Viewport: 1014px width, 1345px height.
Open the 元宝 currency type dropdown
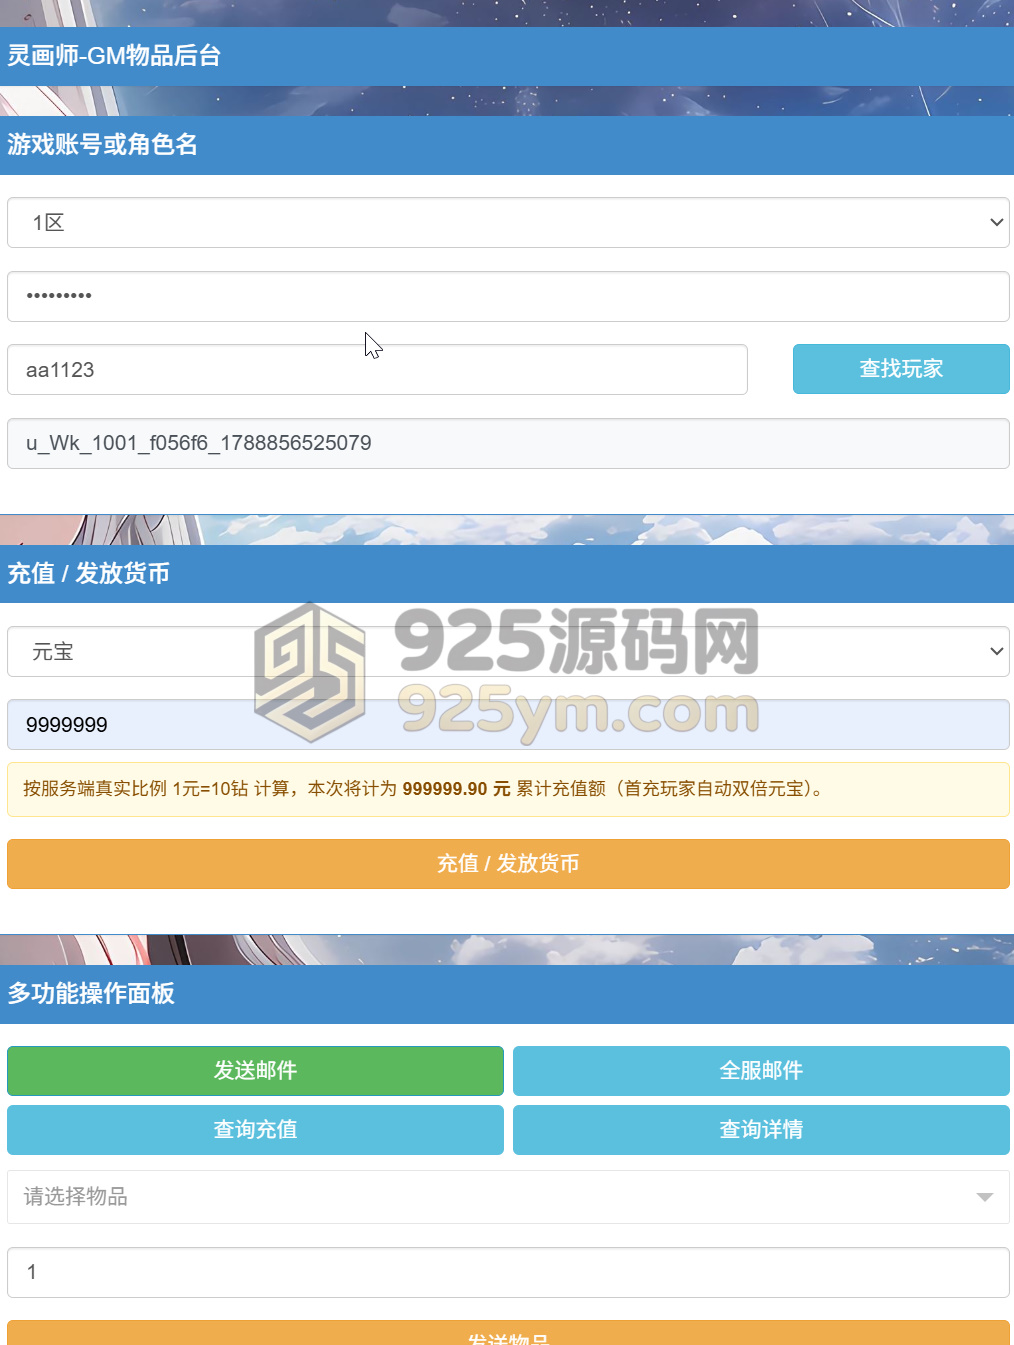click(508, 651)
